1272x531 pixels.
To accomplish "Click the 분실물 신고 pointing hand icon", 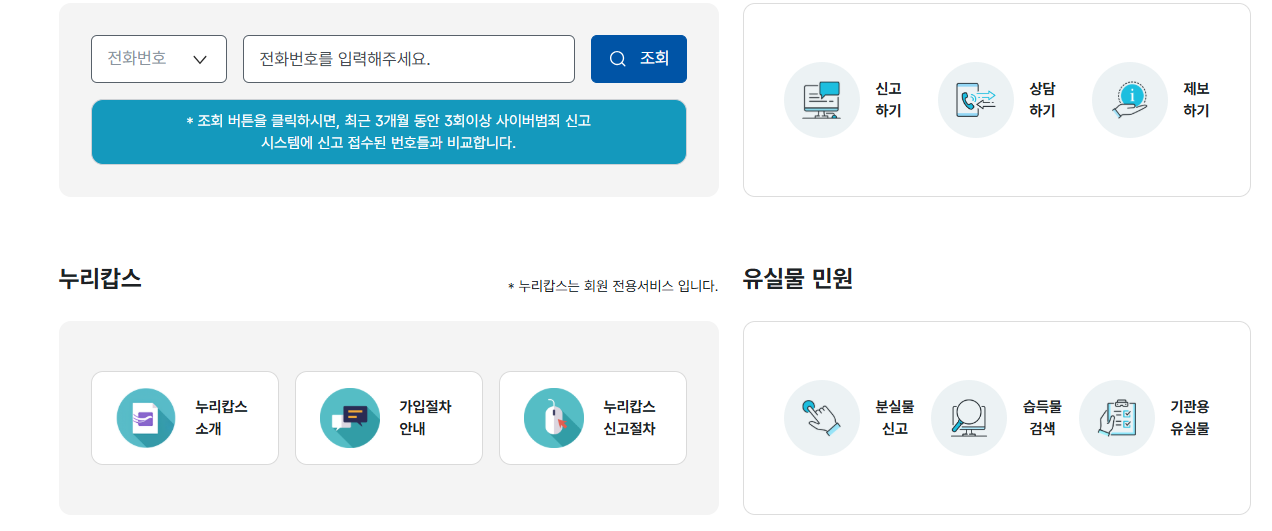I will 822,418.
